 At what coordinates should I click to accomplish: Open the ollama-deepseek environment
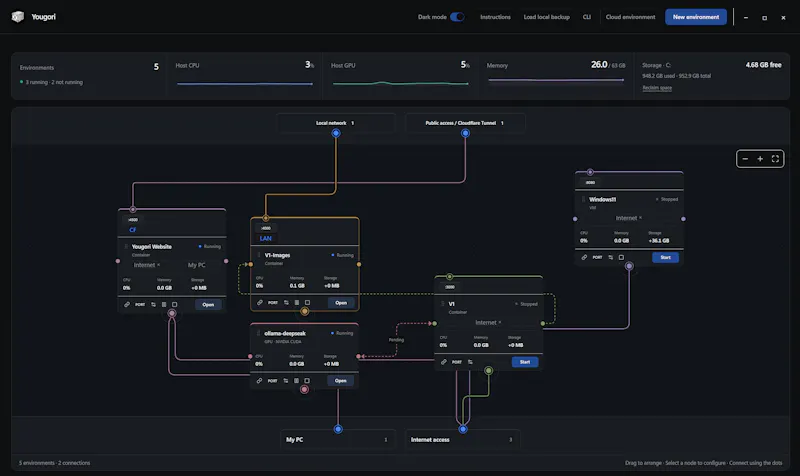tap(340, 381)
